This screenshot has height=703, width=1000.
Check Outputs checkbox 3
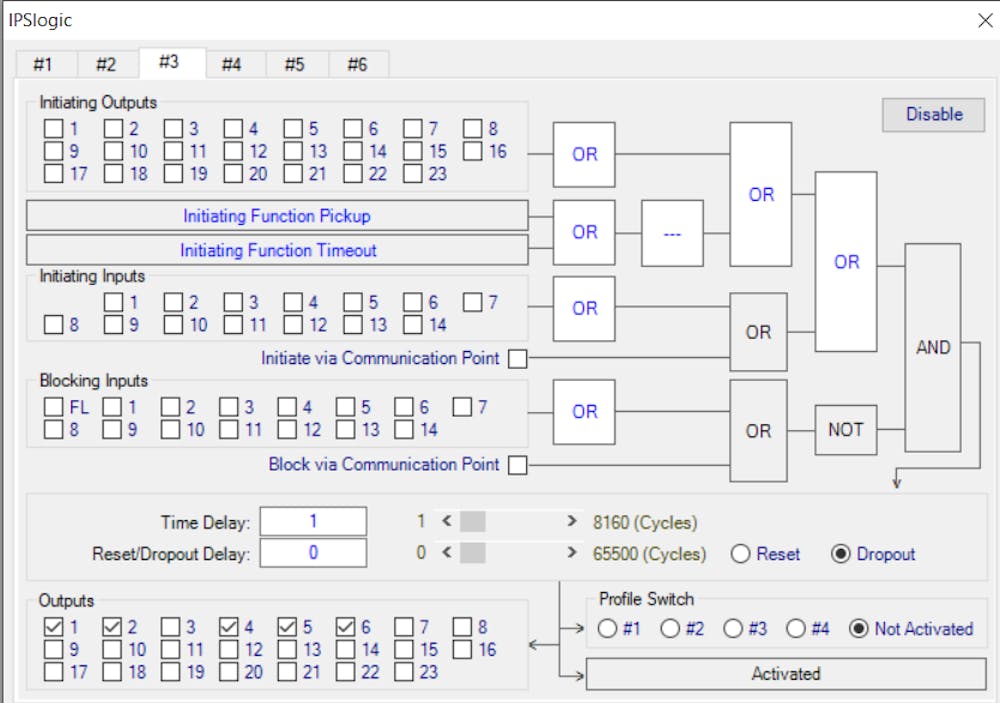click(x=170, y=627)
